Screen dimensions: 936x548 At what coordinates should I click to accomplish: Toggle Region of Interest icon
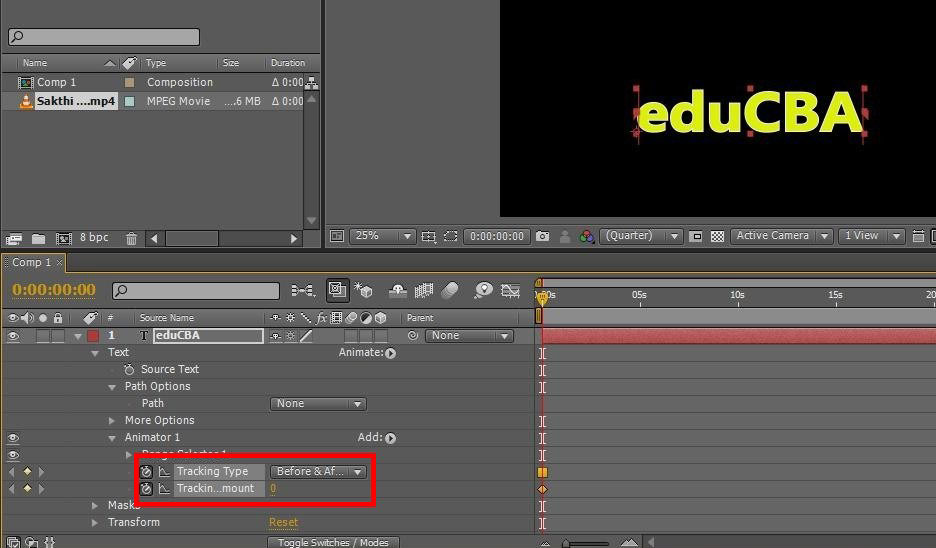695,236
